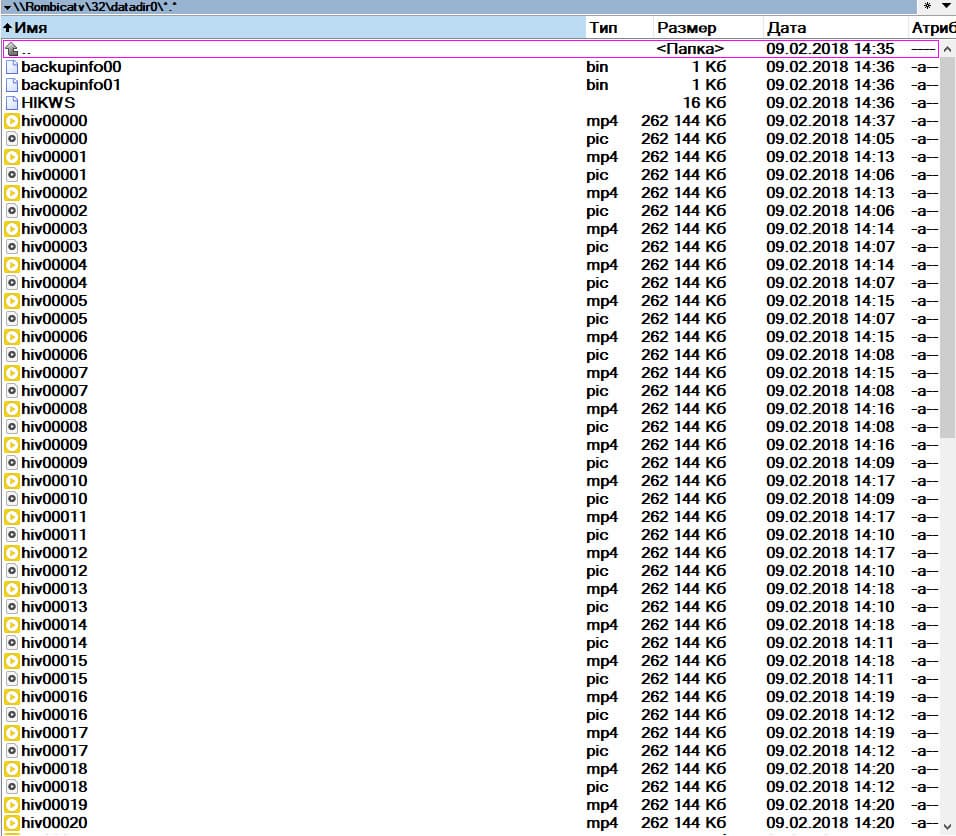Click the mp4 type of hiv00016

click(602, 696)
